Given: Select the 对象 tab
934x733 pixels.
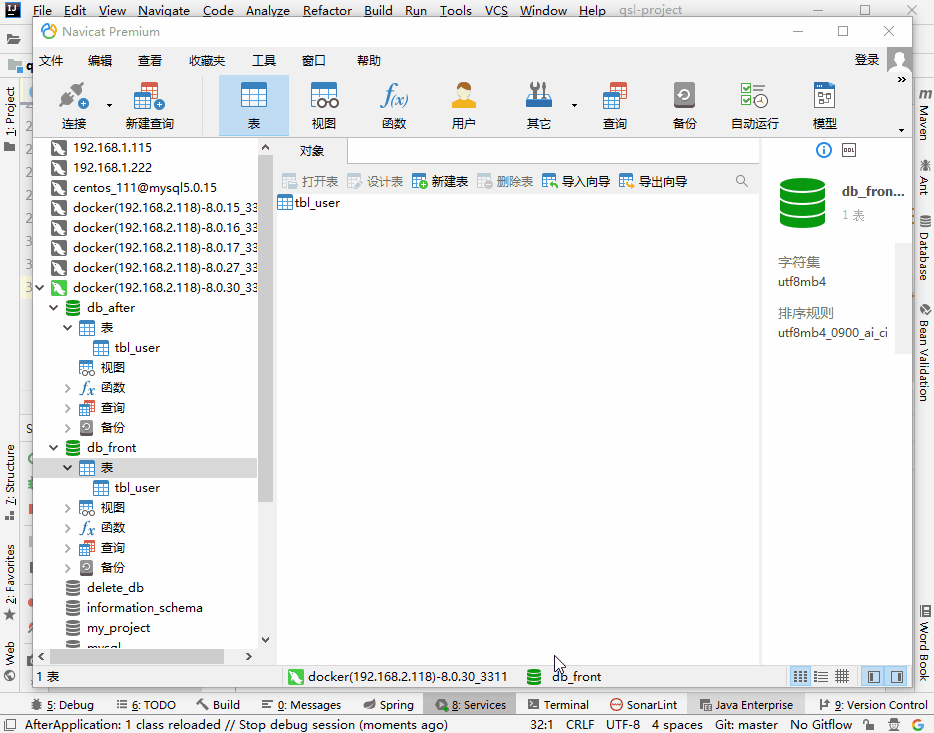Looking at the screenshot, I should pyautogui.click(x=312, y=151).
